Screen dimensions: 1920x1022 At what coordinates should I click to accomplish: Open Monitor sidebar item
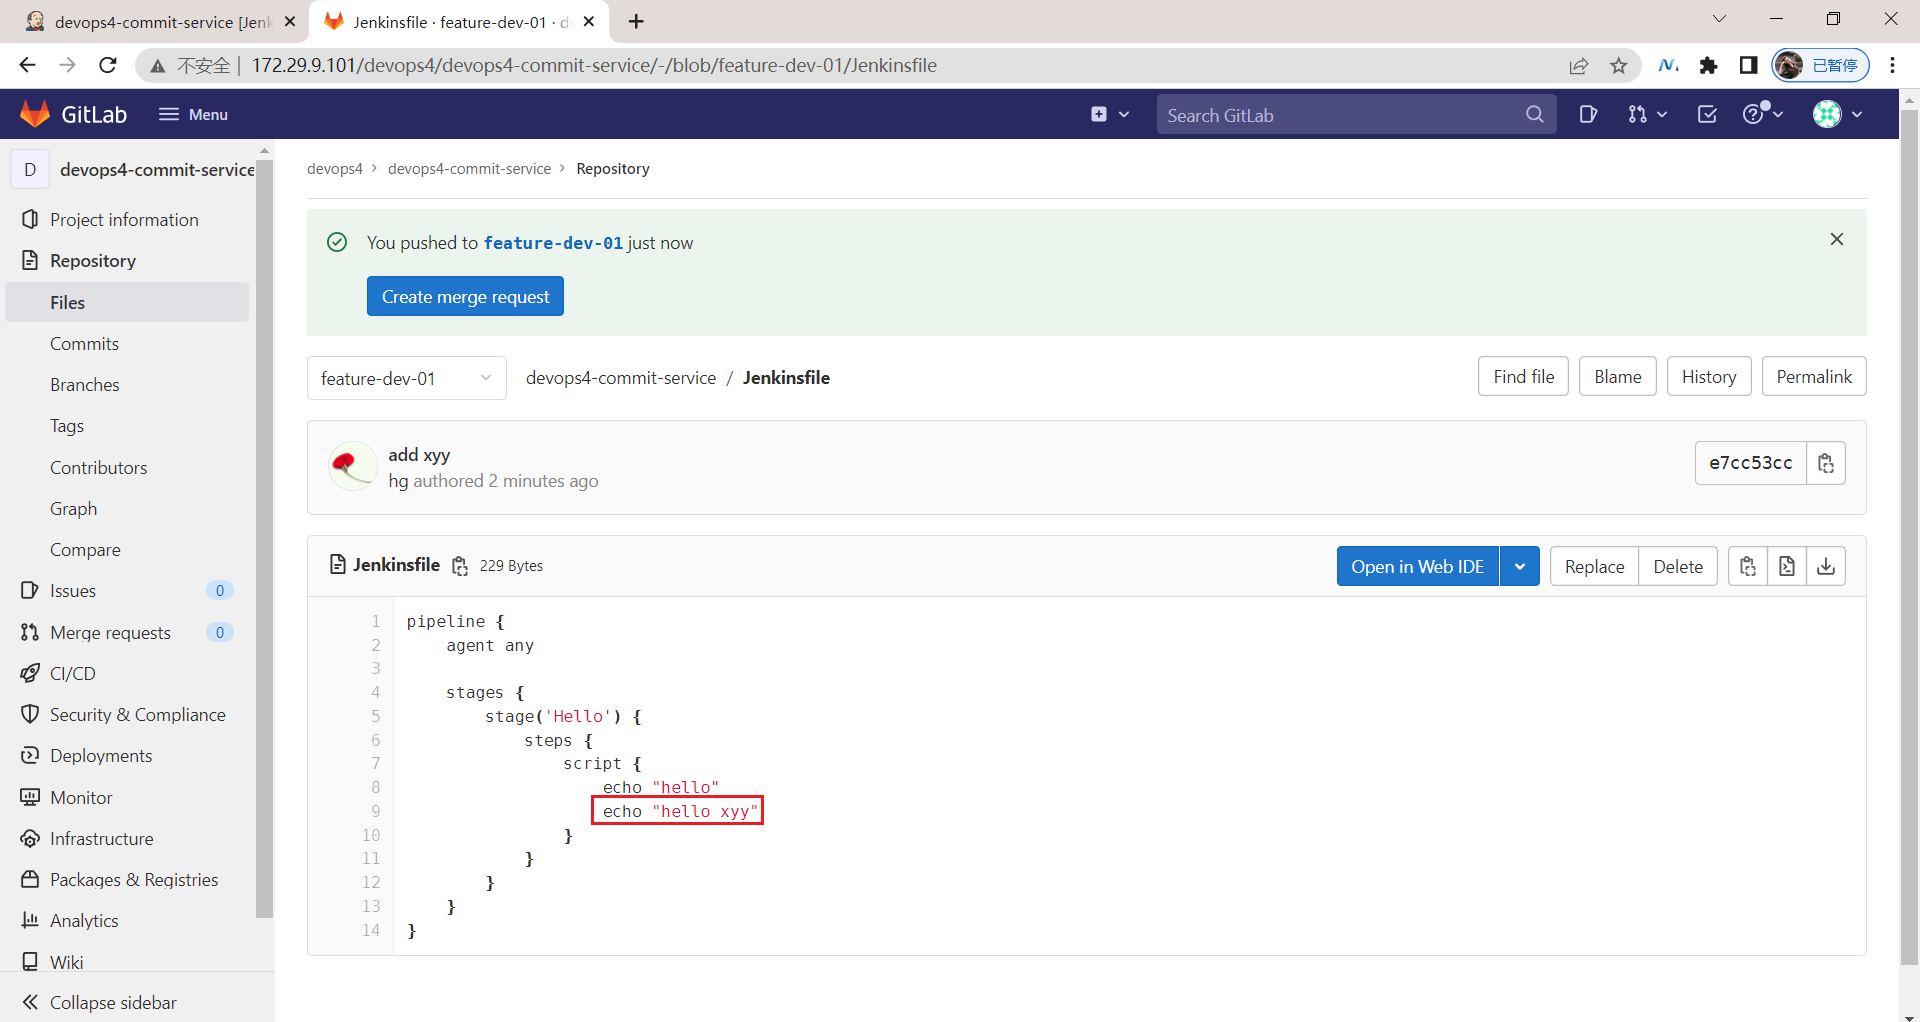(x=127, y=797)
